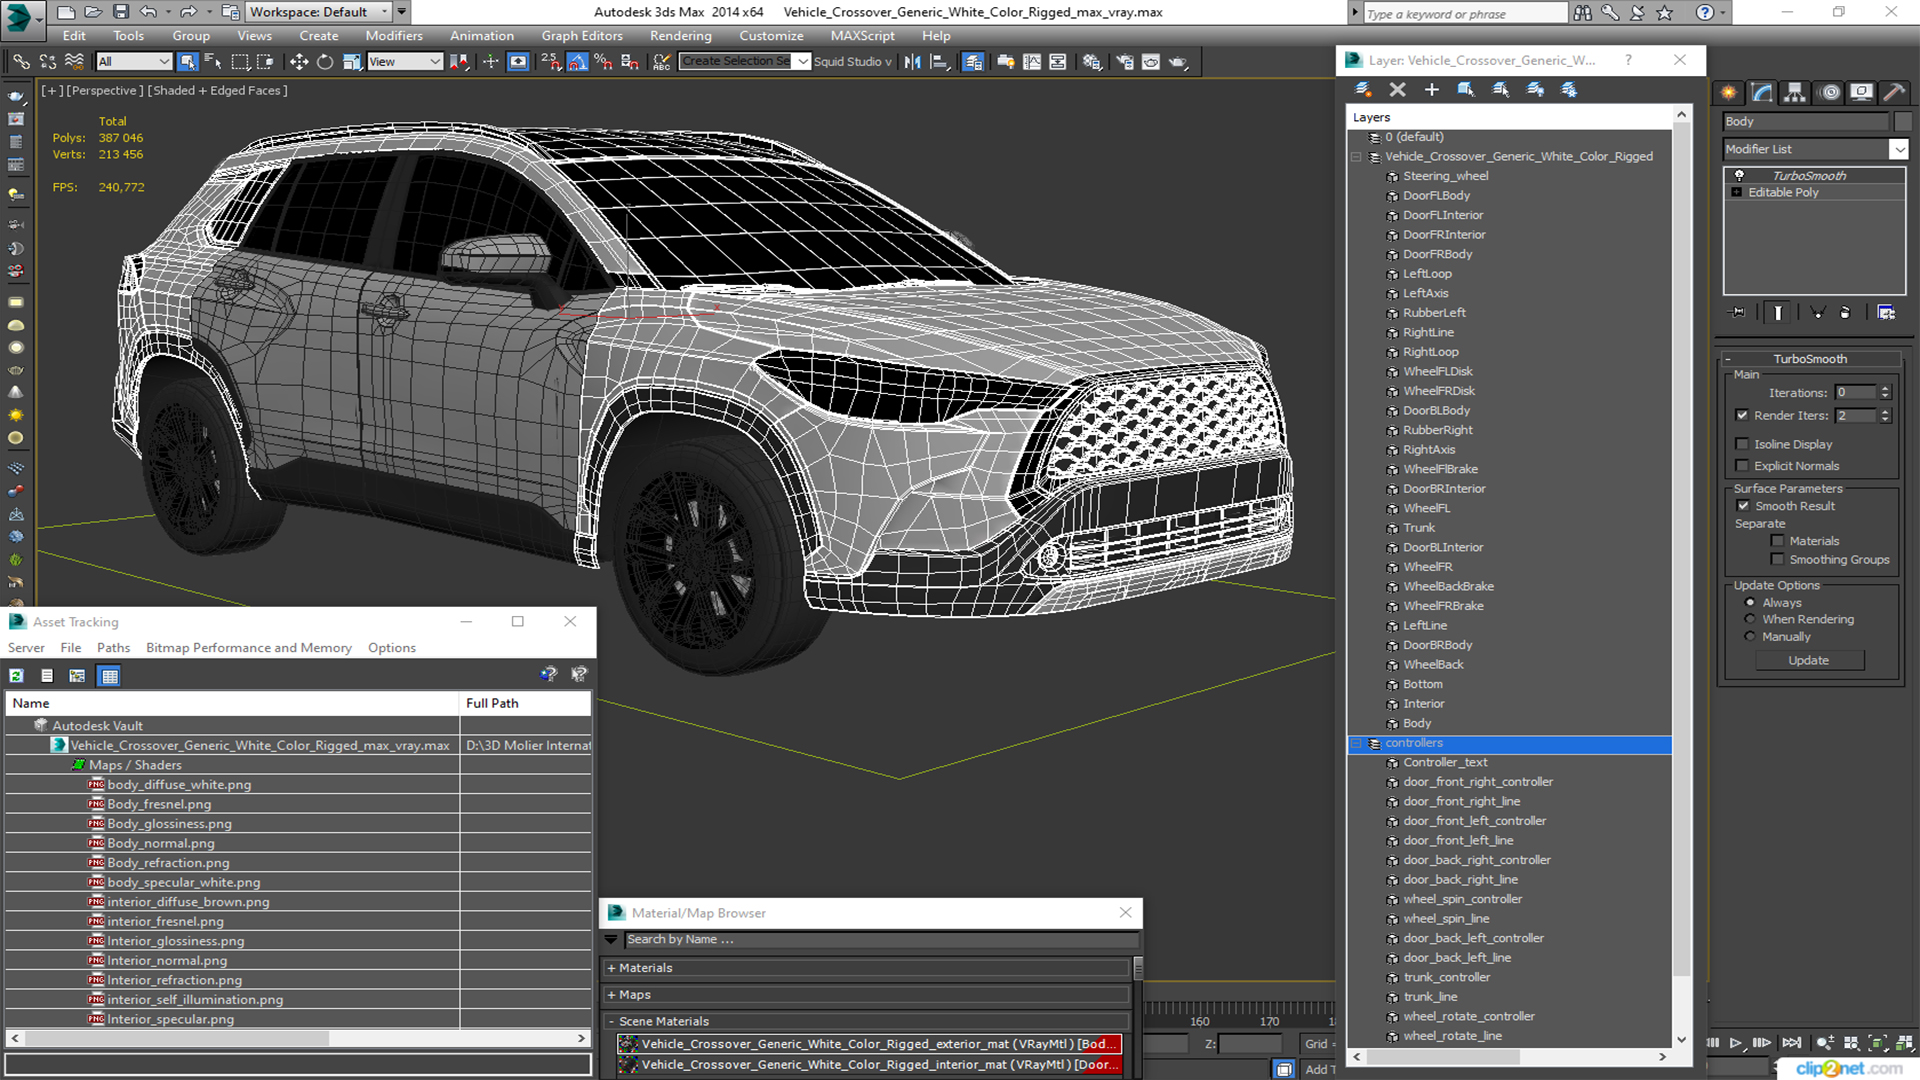Select the Select and Link tool

point(21,62)
